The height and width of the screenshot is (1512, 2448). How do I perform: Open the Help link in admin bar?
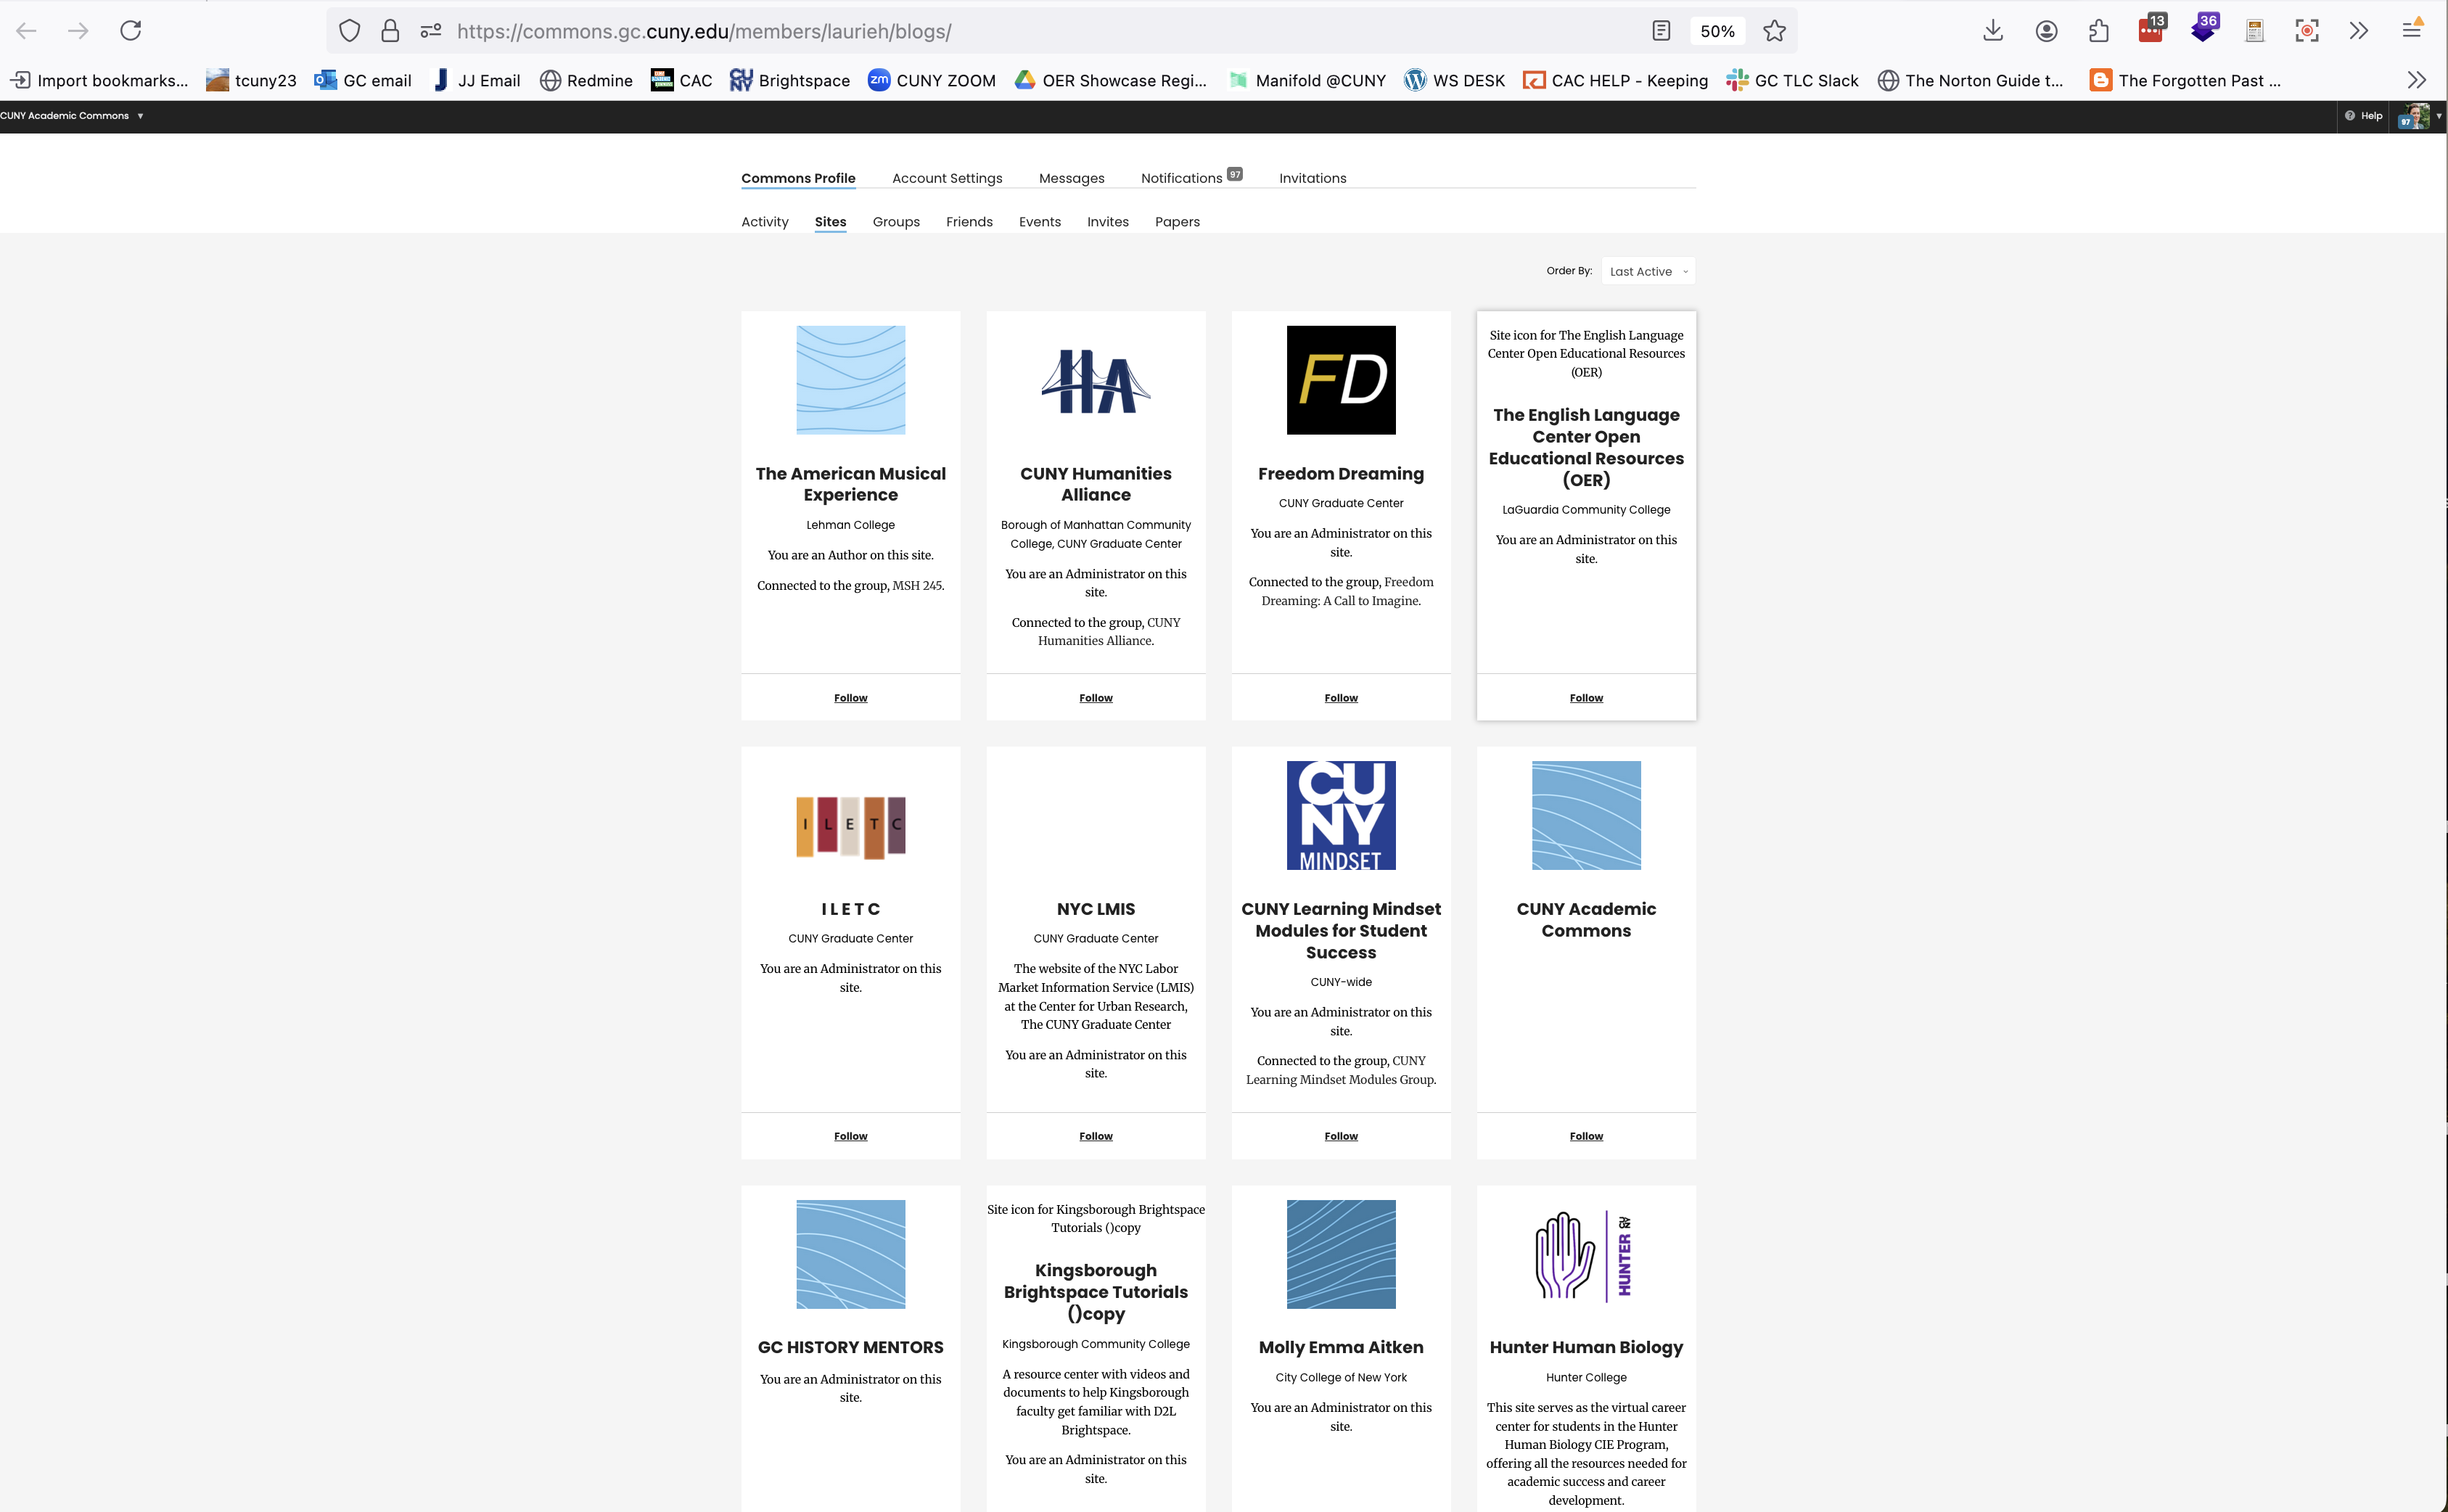click(x=2364, y=116)
